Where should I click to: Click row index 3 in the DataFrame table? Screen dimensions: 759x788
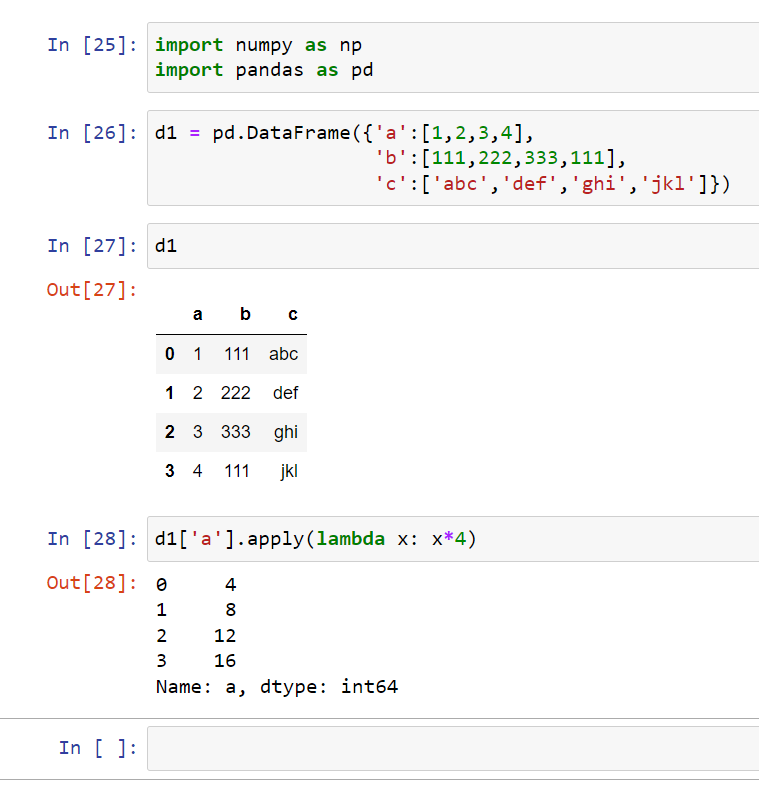pyautogui.click(x=170, y=471)
